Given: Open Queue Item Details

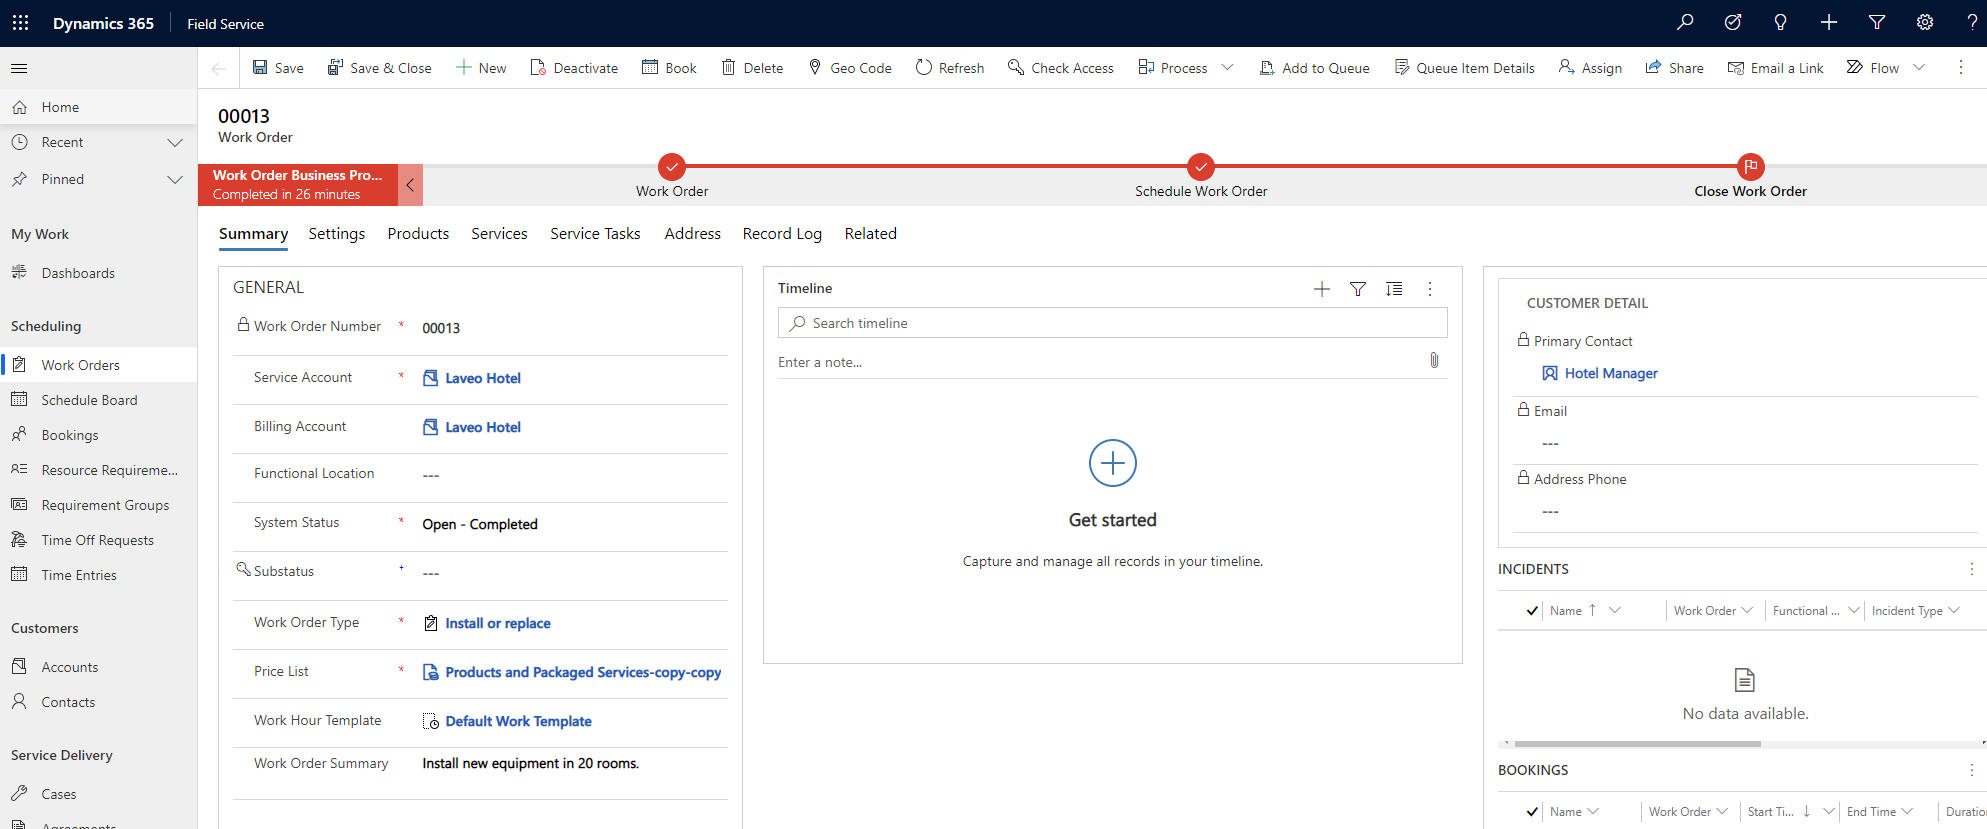Looking at the screenshot, I should [x=1465, y=68].
